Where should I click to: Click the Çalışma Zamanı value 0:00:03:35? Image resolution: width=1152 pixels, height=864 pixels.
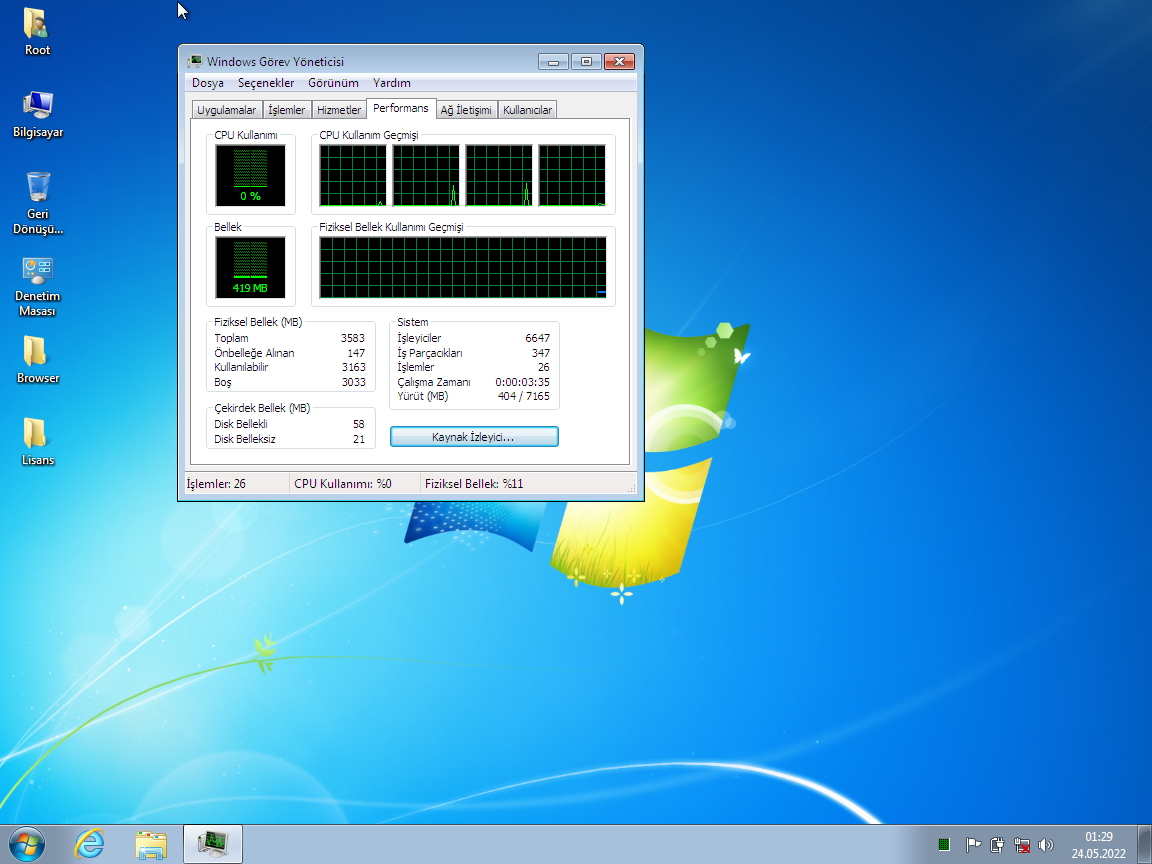pyautogui.click(x=522, y=382)
